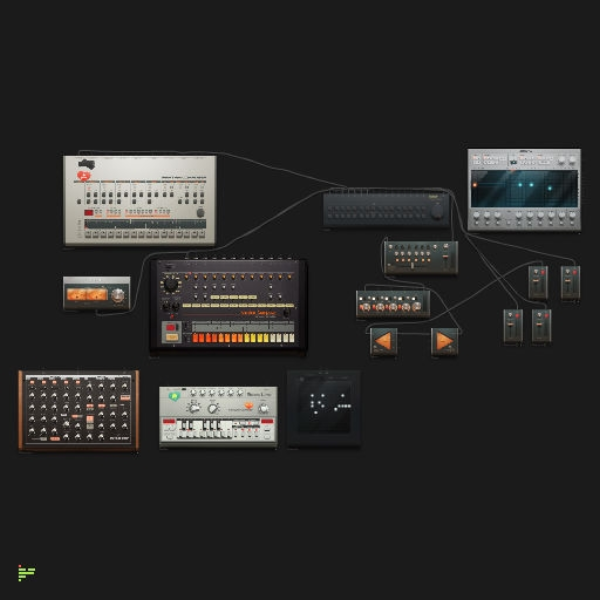Screen dimensions: 600x600
Task: Toggle the red start button on black drum machine
Action: point(171,328)
